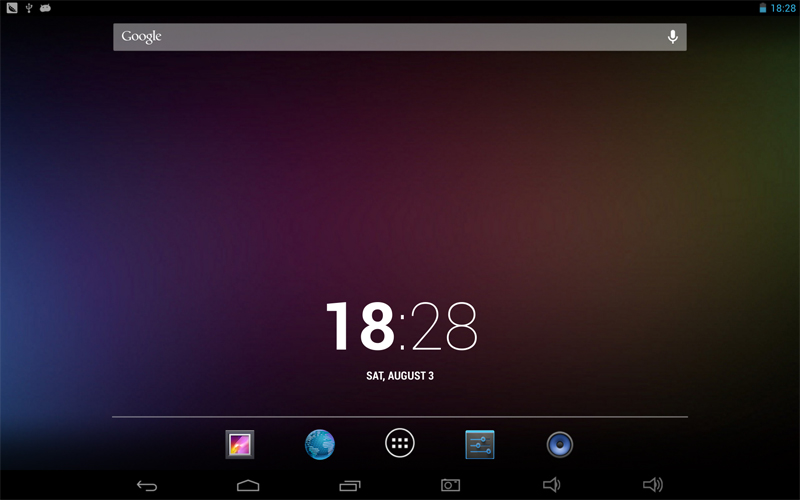Viewport: 800px width, 500px height.
Task: Take a screenshot with camera button
Action: [451, 485]
